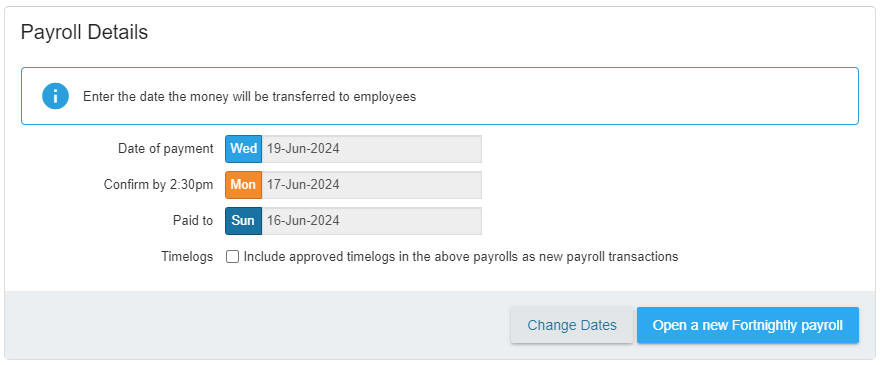The width and height of the screenshot is (880, 365).
Task: Click the orange Mon day badge
Action: pos(244,185)
